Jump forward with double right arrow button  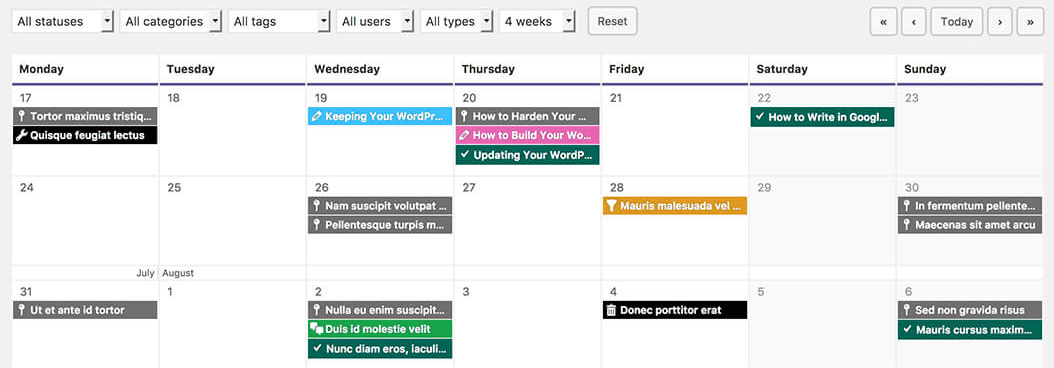coord(1030,22)
